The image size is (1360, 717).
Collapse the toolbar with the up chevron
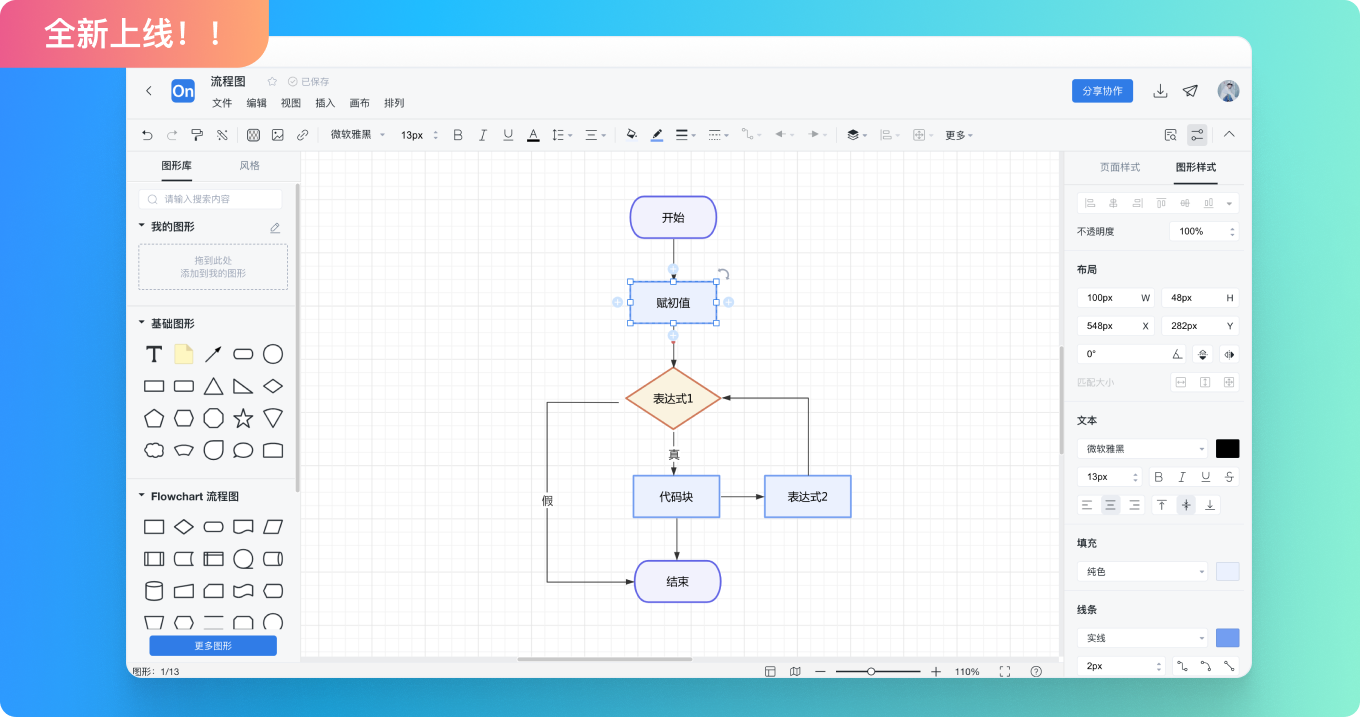coord(1230,135)
